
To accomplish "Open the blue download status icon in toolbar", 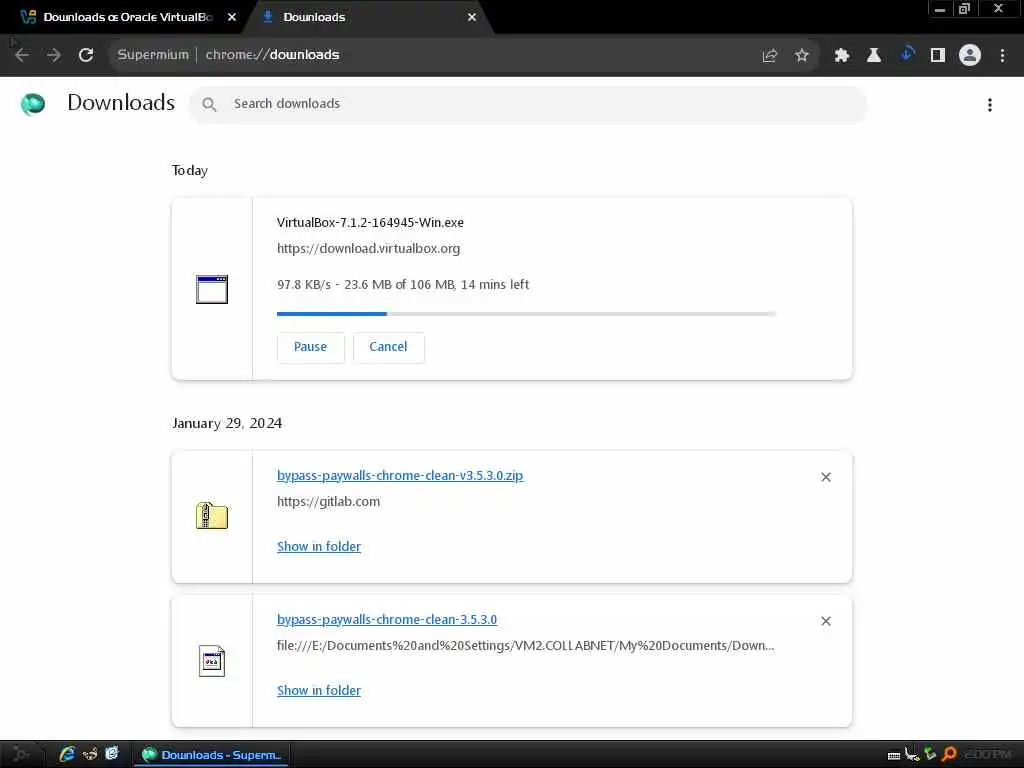I will tap(907, 54).
